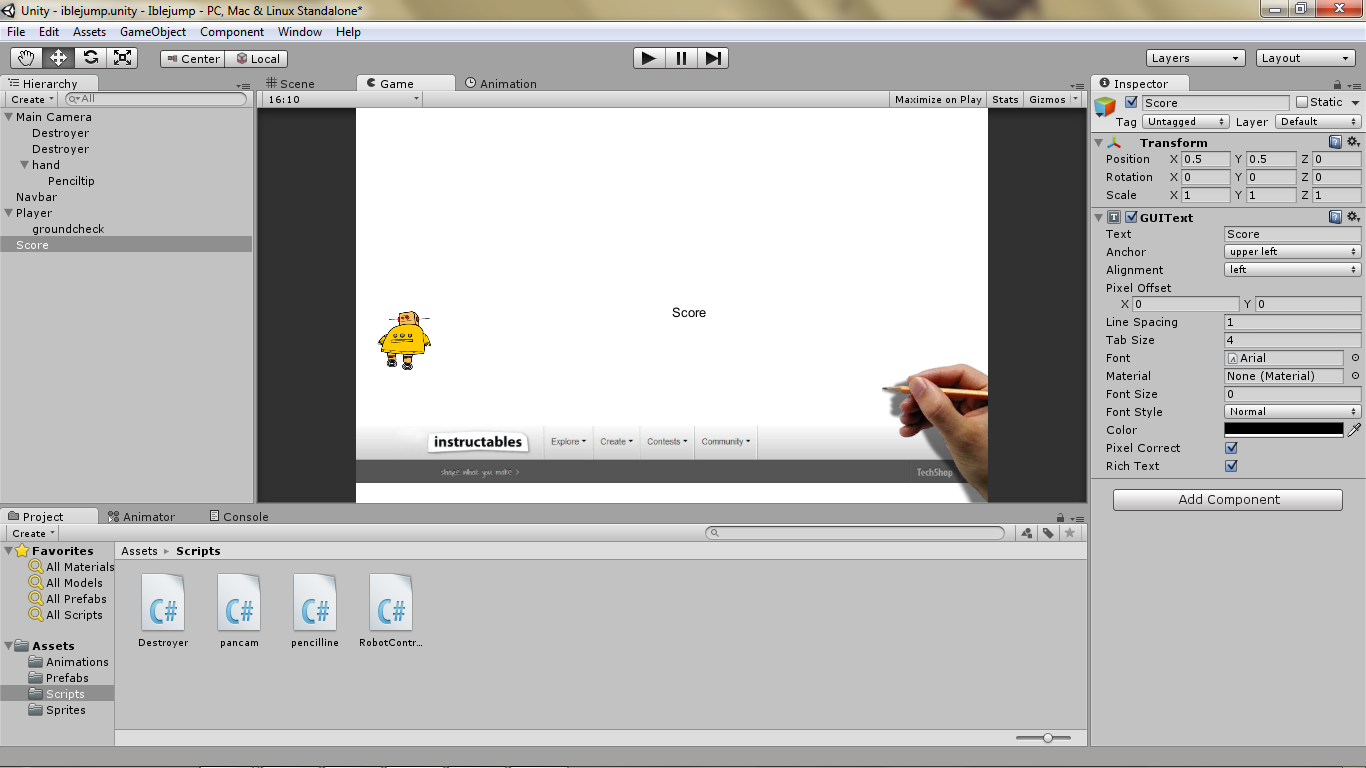Open the Component menu
The image size is (1366, 768).
(232, 32)
